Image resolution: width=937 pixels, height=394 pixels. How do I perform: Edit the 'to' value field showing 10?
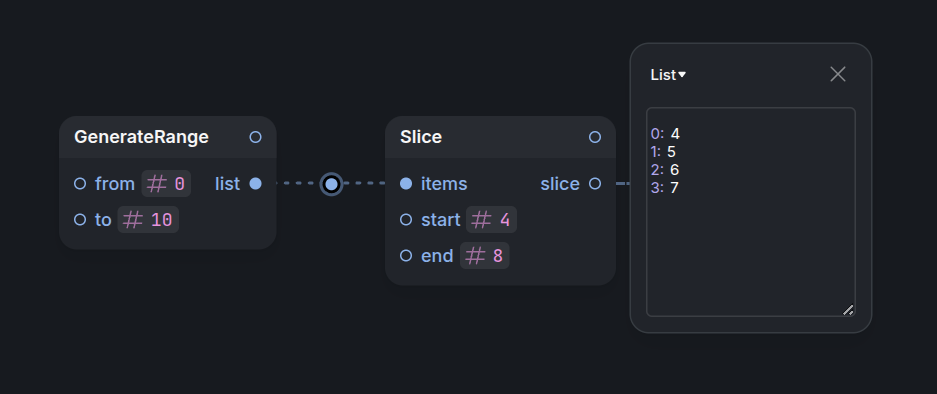[x=148, y=219]
